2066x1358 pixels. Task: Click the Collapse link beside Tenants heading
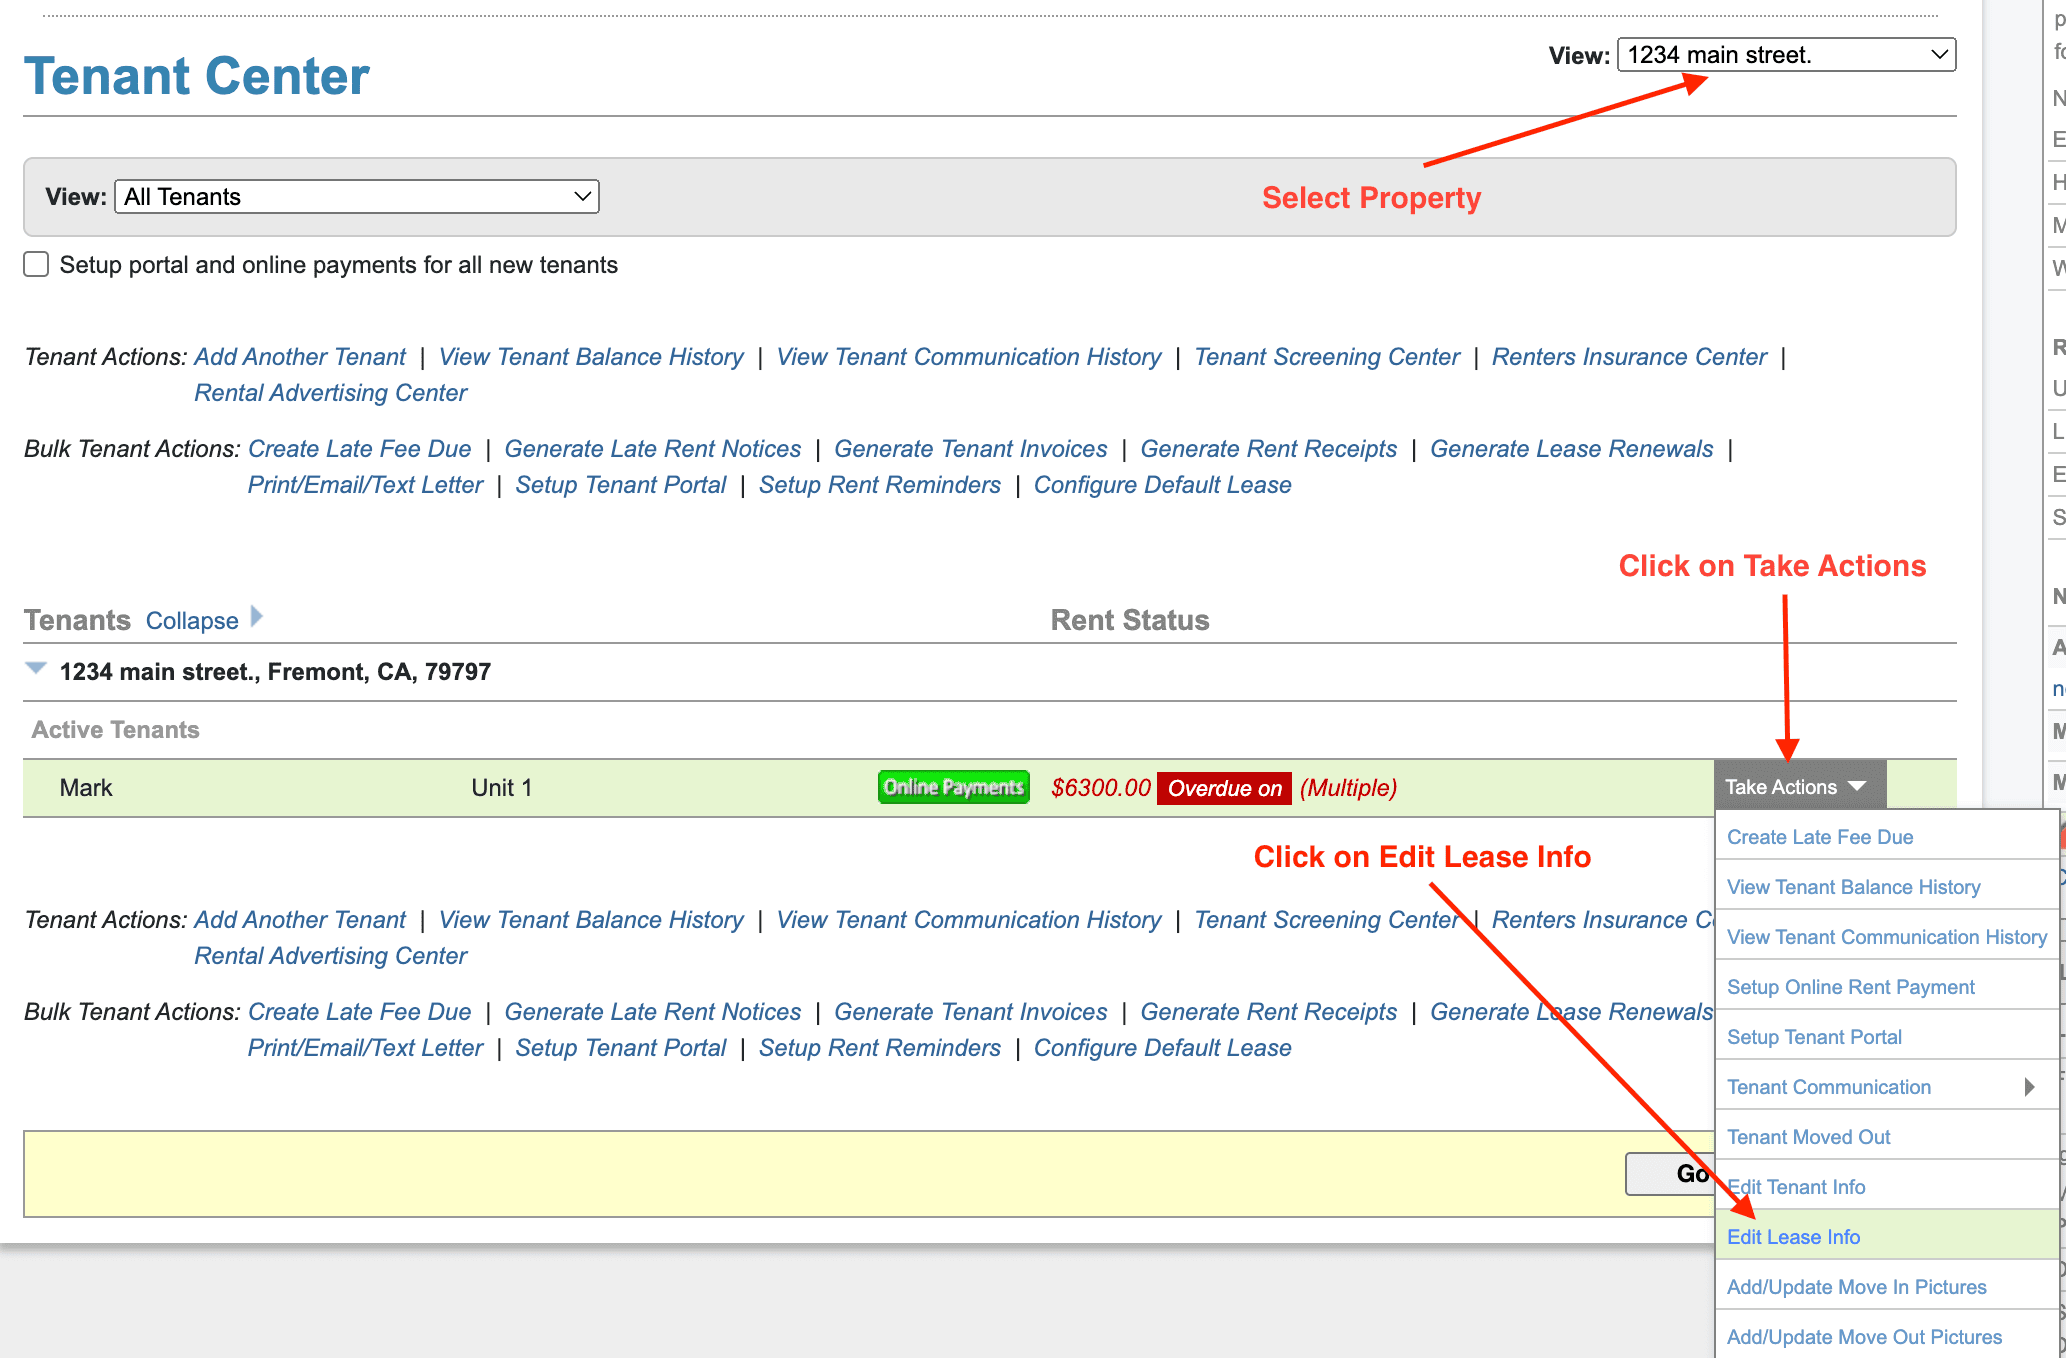(192, 621)
